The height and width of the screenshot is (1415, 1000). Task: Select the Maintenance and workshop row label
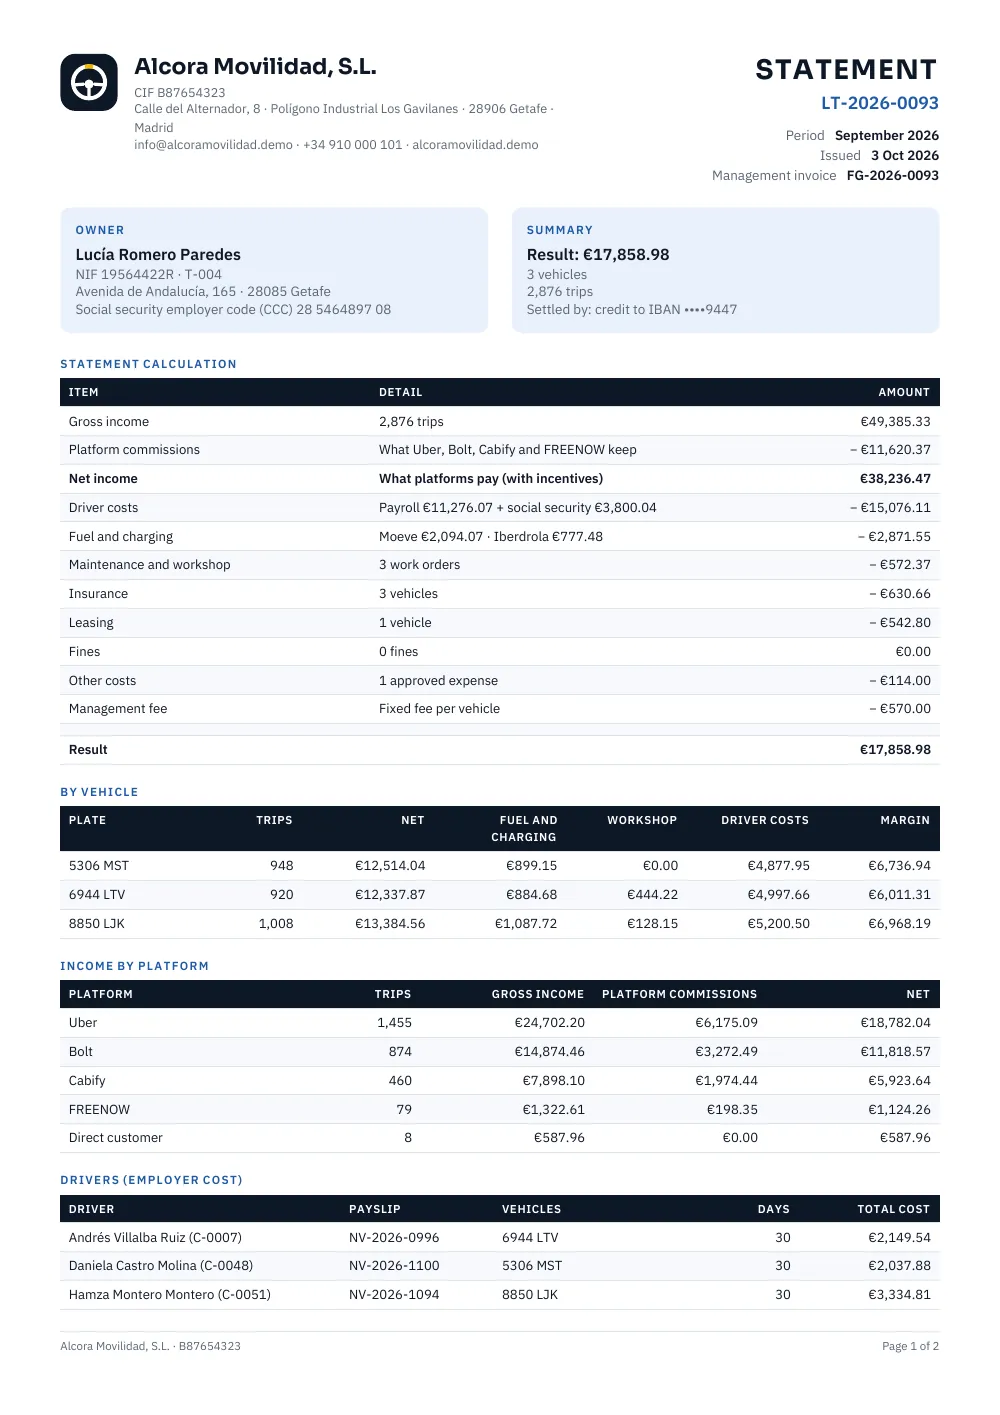point(150,565)
